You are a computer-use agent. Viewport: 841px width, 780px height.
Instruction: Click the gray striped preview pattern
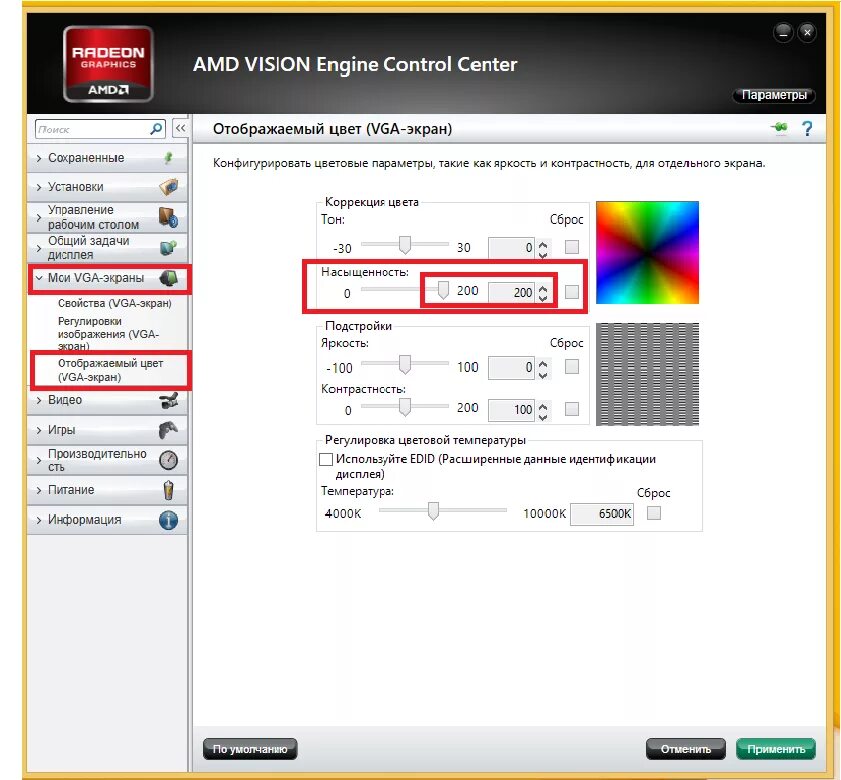click(647, 374)
